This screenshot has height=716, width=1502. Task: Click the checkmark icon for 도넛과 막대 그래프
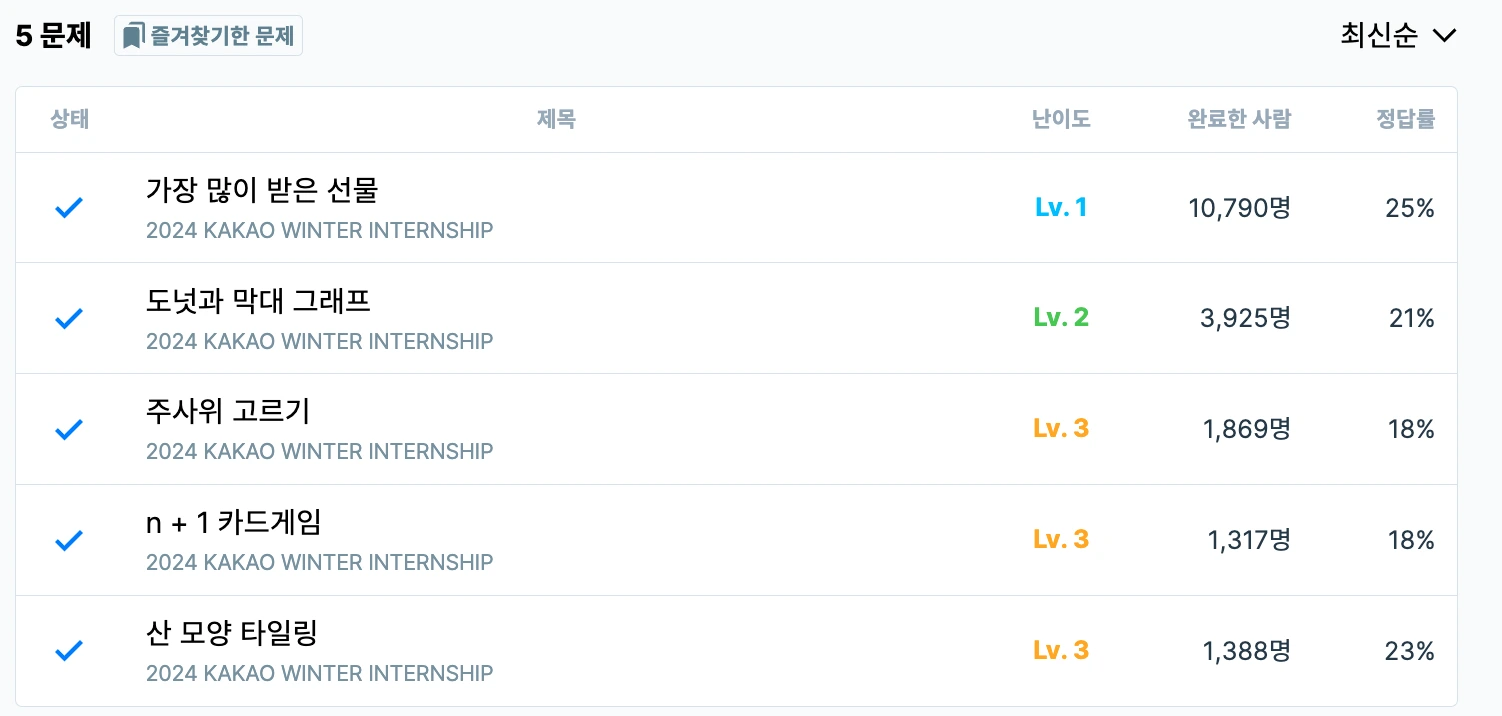pos(69,318)
